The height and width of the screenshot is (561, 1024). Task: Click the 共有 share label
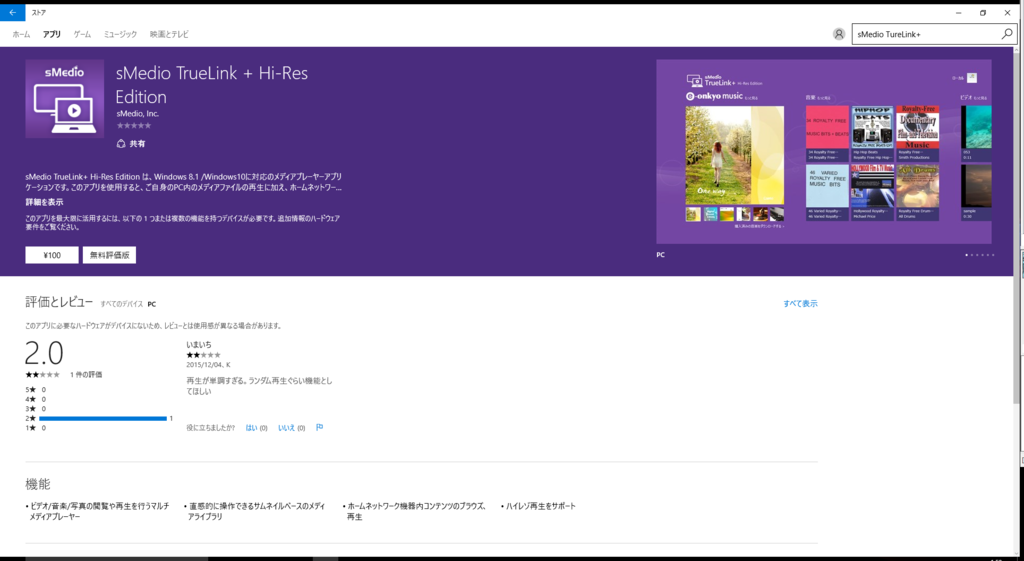point(137,144)
